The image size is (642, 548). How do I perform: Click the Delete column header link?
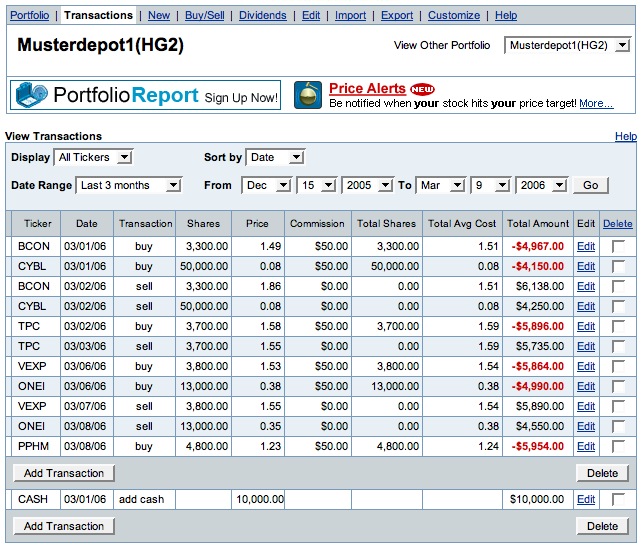618,224
